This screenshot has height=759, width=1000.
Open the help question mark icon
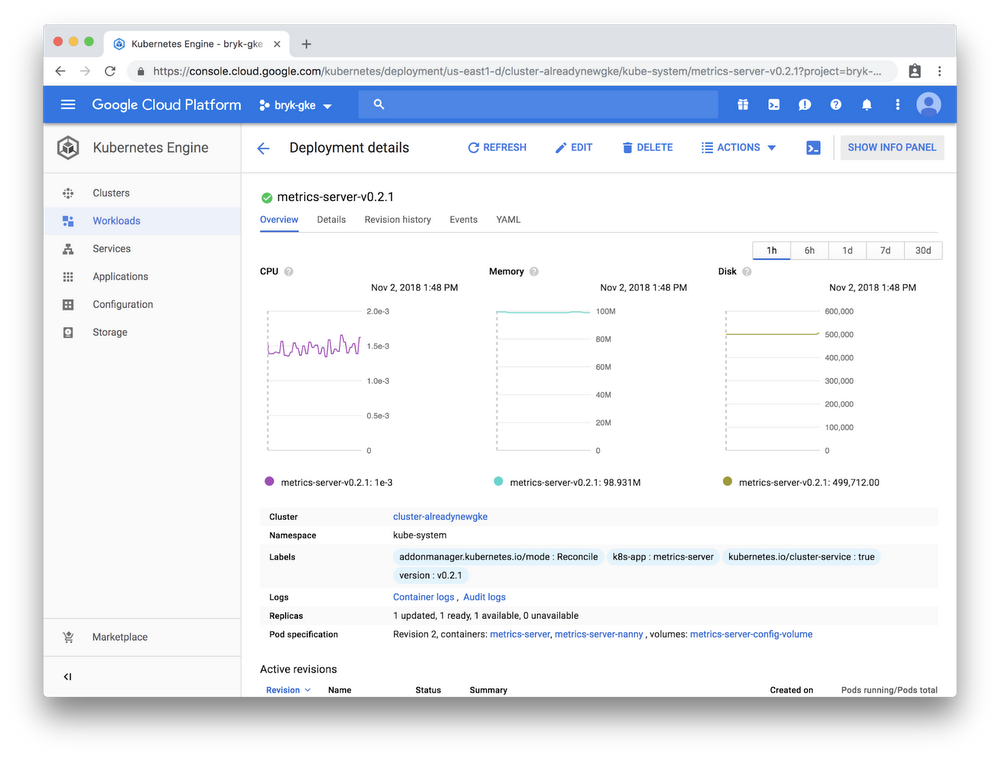click(835, 105)
